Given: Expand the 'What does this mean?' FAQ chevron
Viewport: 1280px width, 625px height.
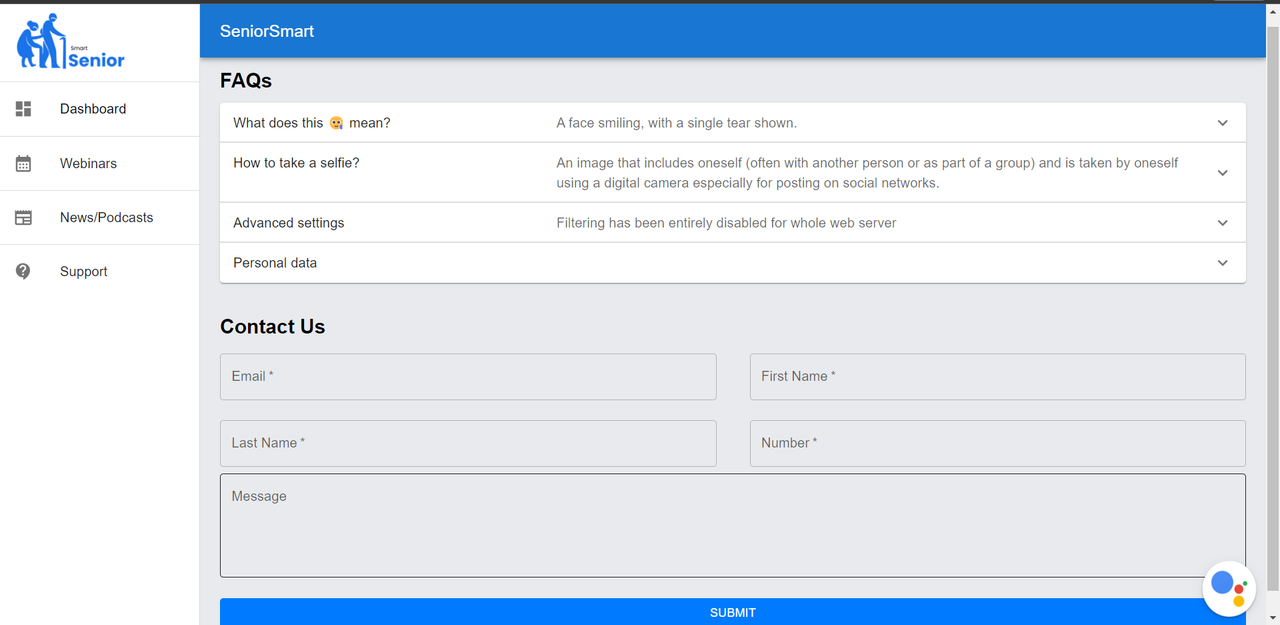Looking at the screenshot, I should point(1222,123).
